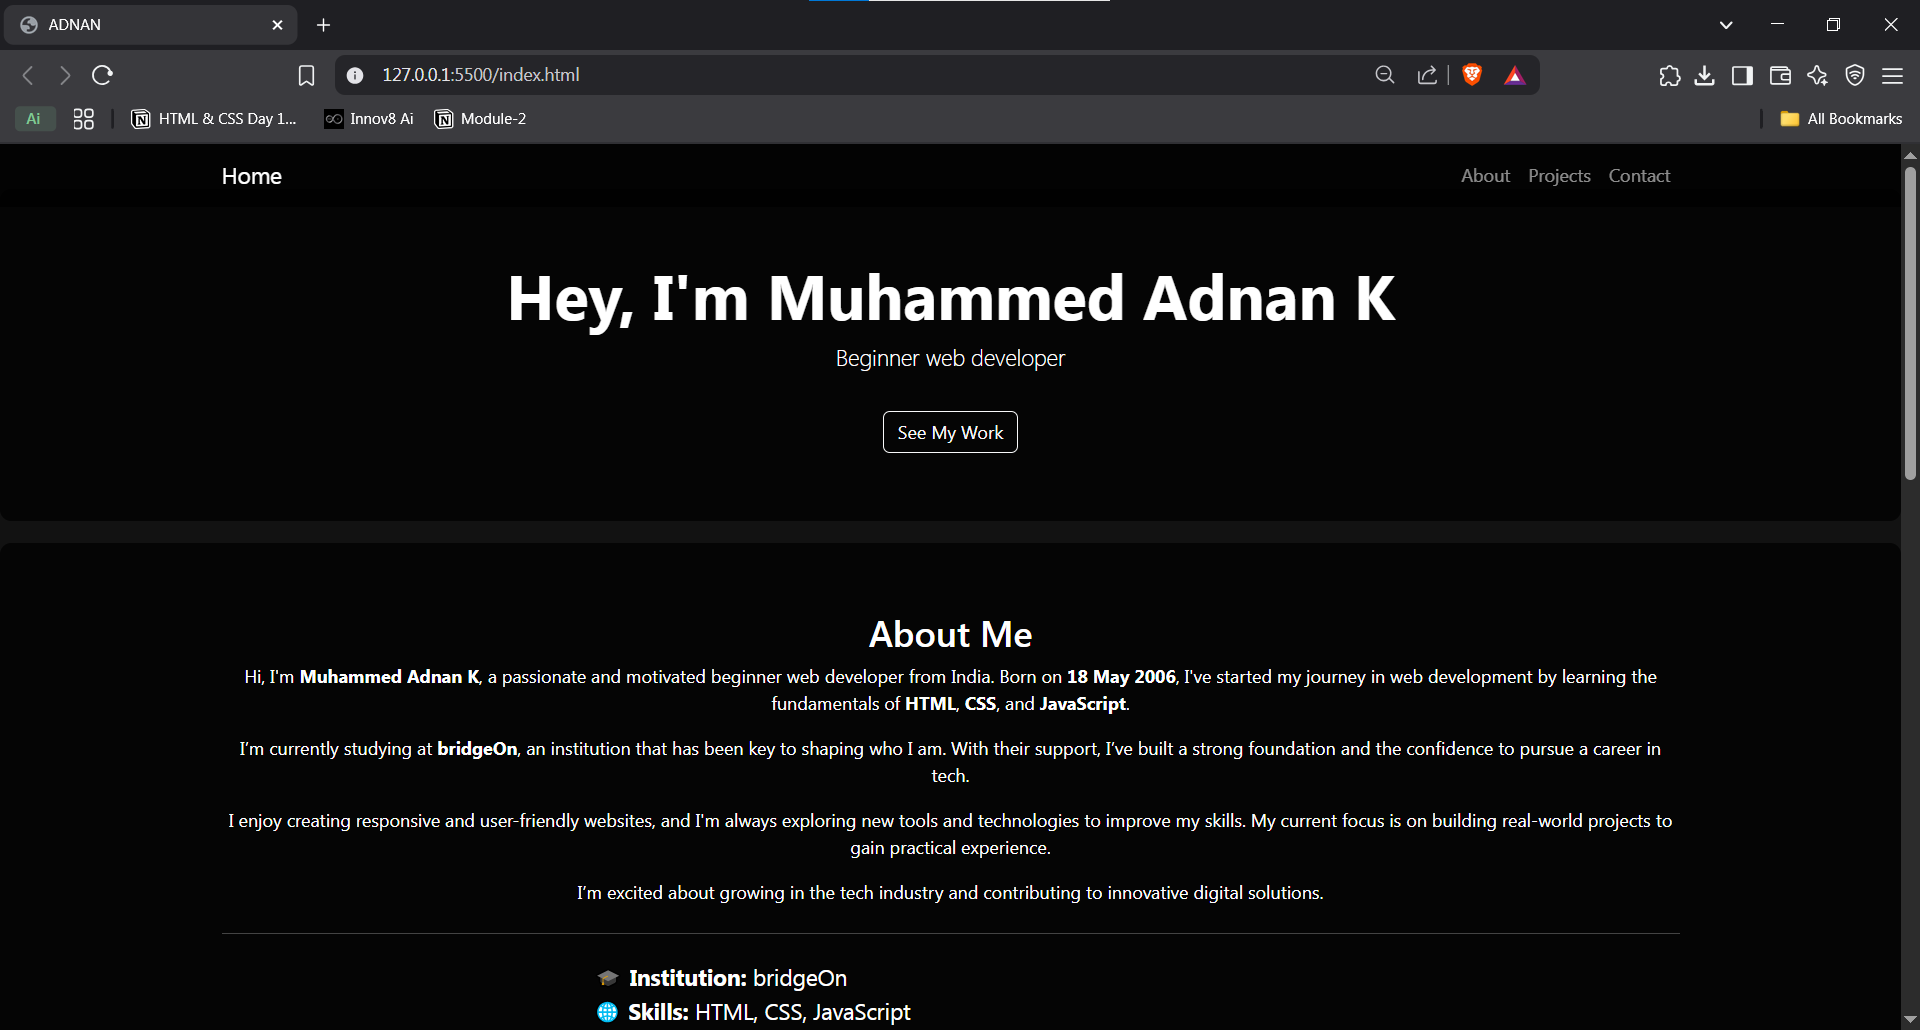Navigate to Projects in the navbar
Screen dimensions: 1920x1030
(x=1559, y=176)
